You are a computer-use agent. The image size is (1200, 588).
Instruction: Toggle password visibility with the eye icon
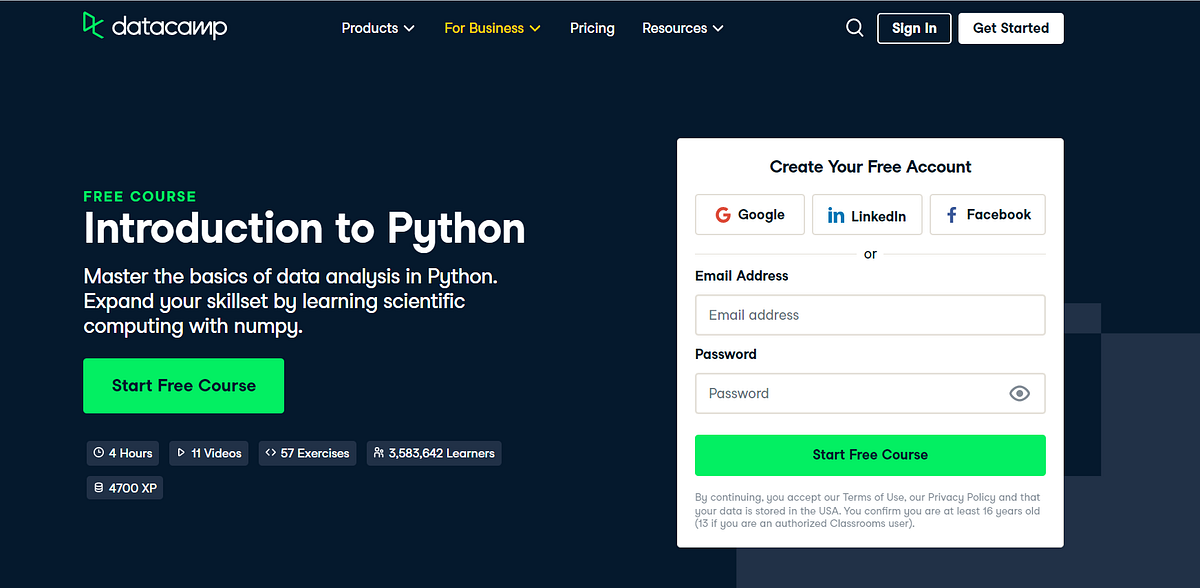(1020, 393)
